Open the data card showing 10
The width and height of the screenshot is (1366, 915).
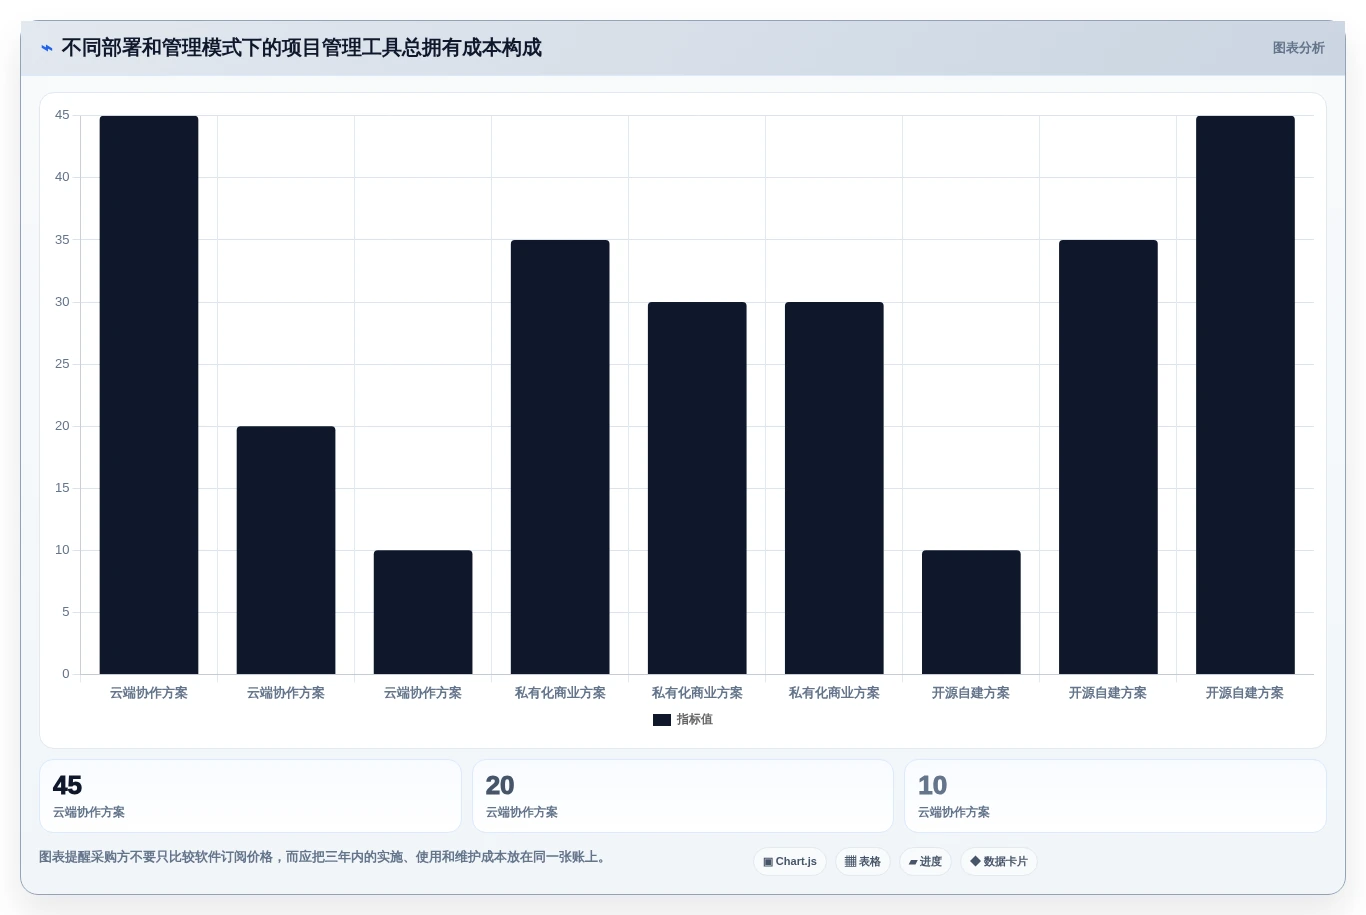click(1115, 796)
